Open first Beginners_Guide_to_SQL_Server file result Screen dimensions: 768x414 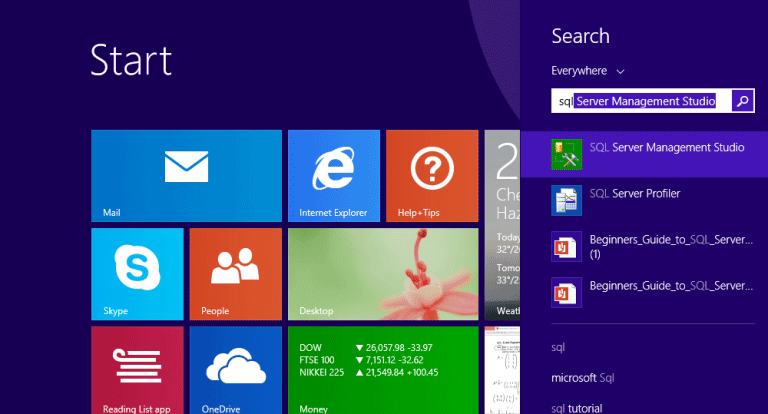pyautogui.click(x=670, y=246)
